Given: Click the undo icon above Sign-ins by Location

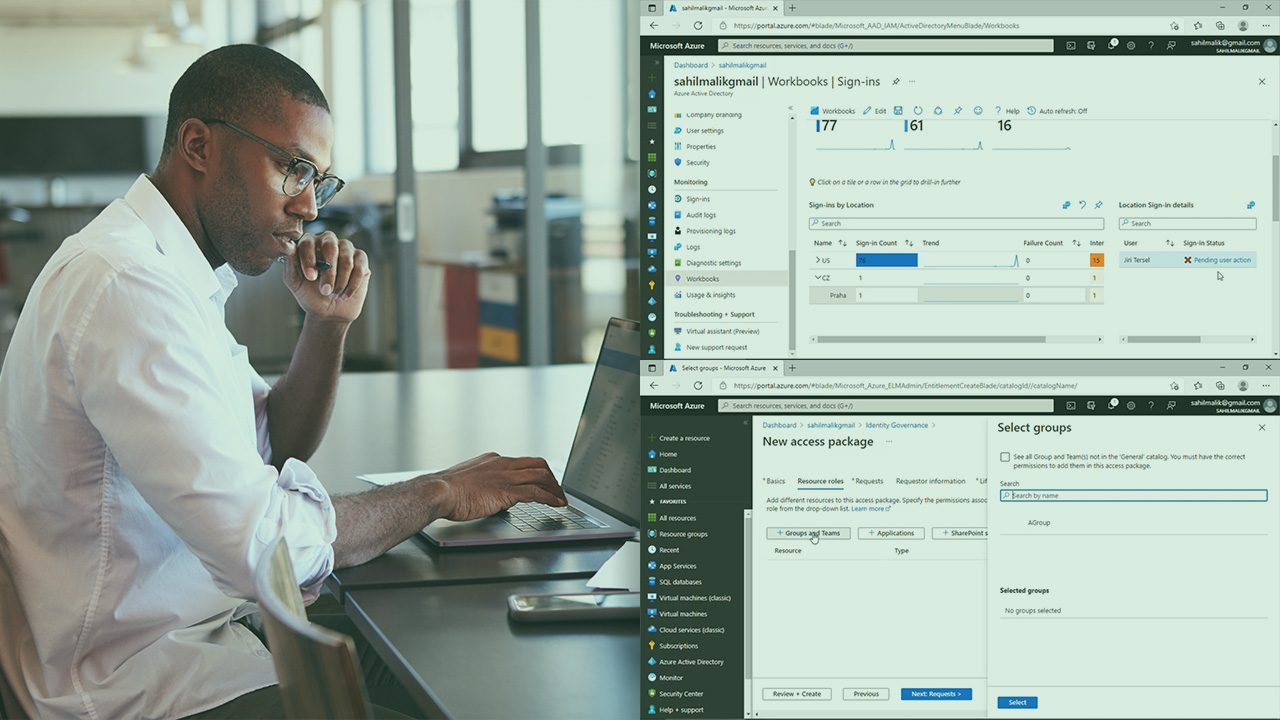Looking at the screenshot, I should (x=1082, y=205).
